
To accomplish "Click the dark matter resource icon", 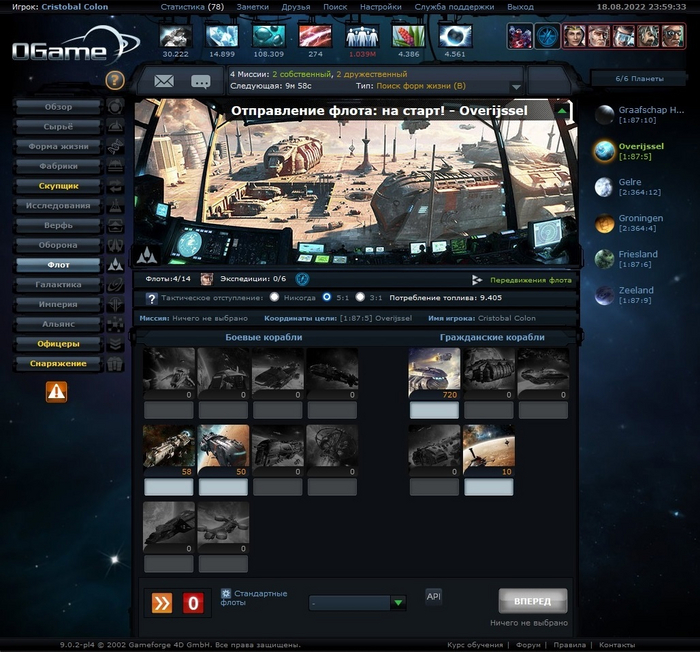I will coord(455,36).
